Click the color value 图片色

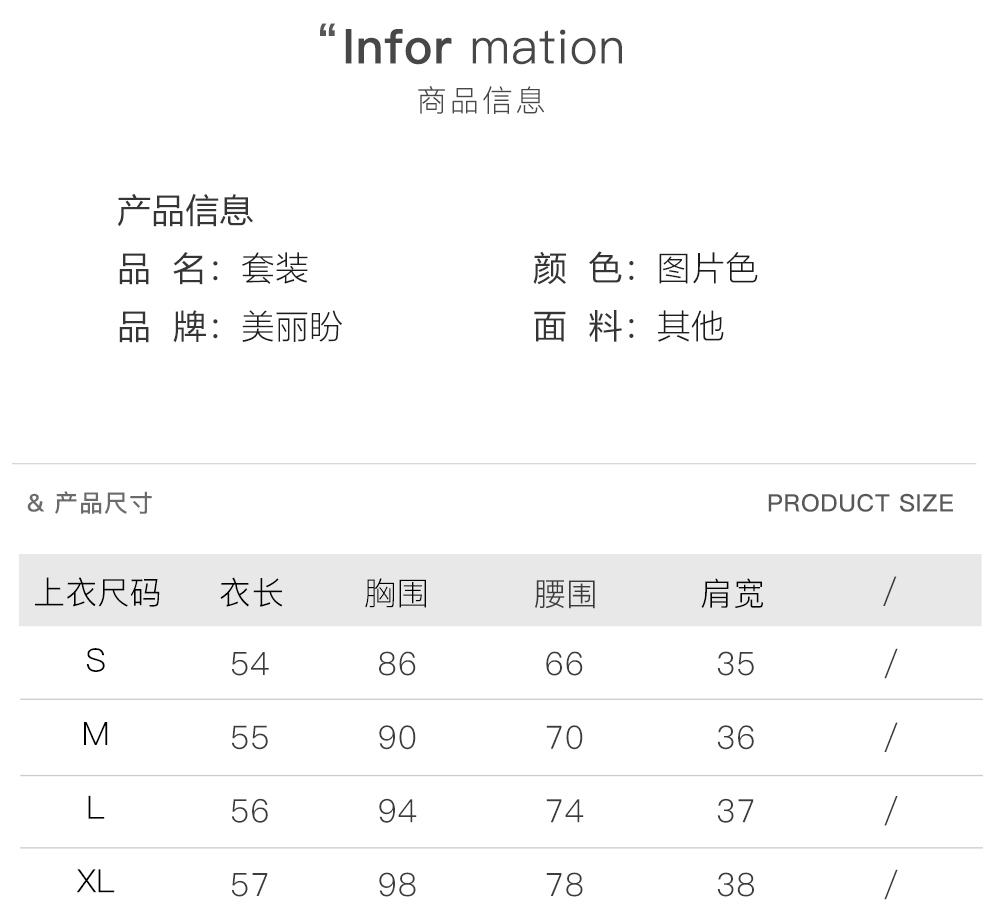click(707, 268)
